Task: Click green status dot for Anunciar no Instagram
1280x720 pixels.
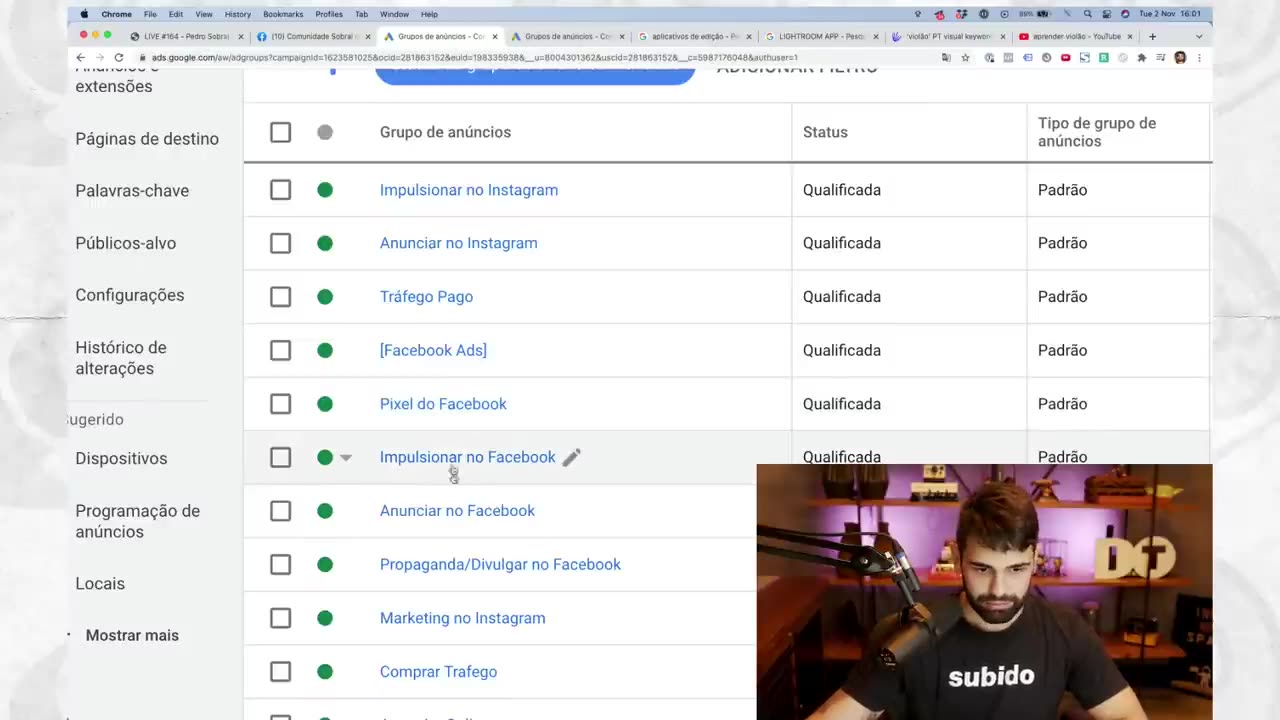Action: tap(325, 243)
